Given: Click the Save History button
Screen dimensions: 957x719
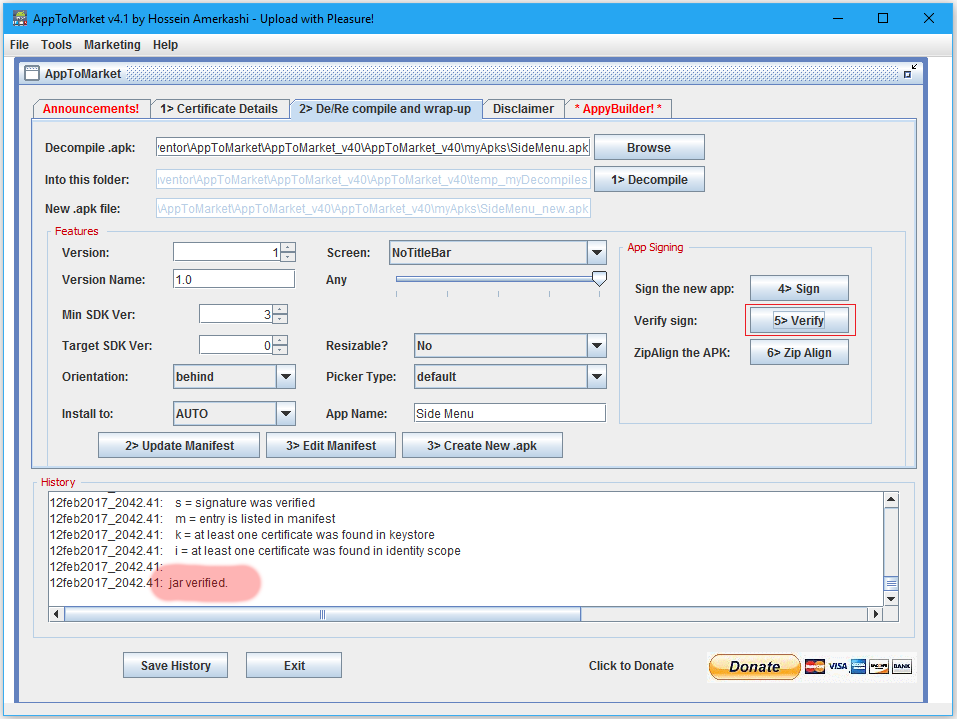Looking at the screenshot, I should tap(176, 665).
